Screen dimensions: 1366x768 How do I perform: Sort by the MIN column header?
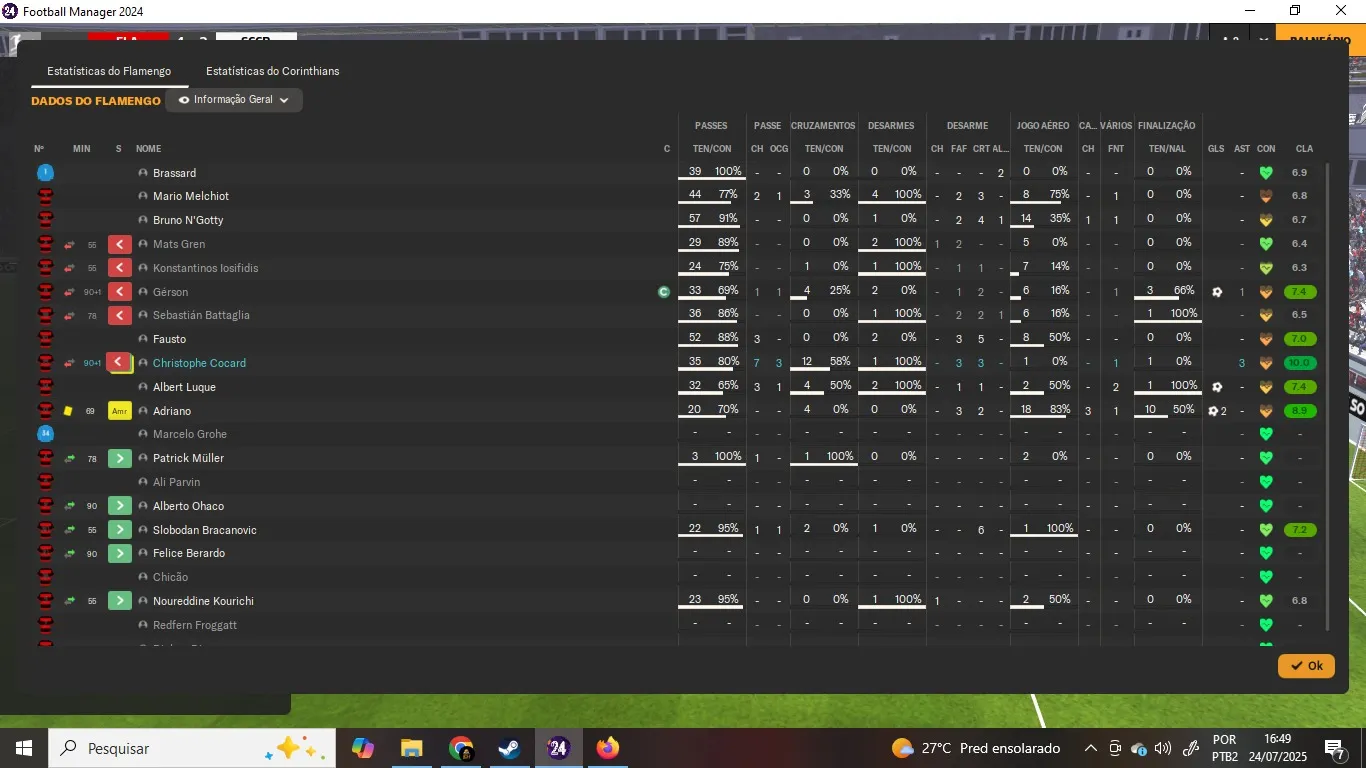82,149
